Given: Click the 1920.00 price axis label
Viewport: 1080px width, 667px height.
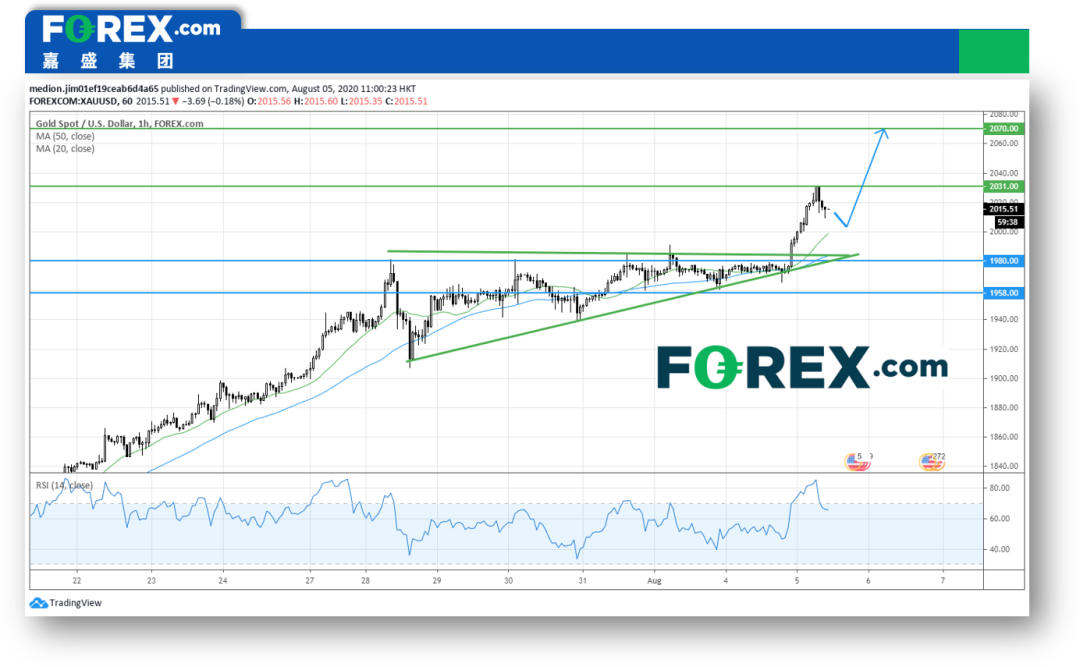Looking at the screenshot, I should tap(1004, 349).
